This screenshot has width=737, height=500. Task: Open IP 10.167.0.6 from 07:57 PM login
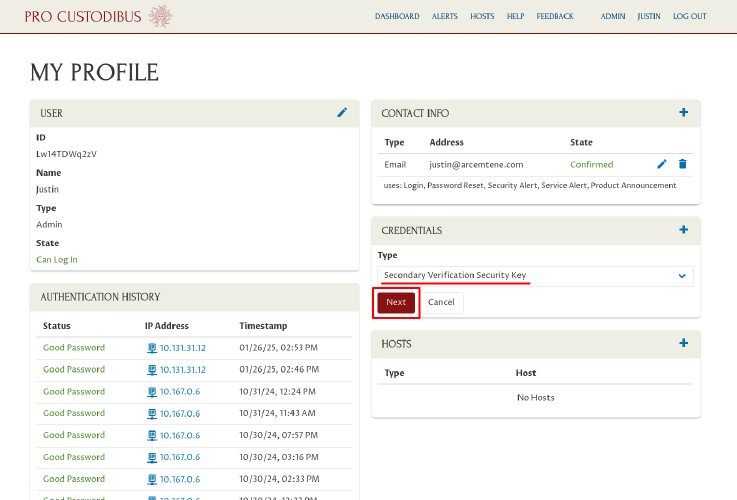(x=180, y=436)
